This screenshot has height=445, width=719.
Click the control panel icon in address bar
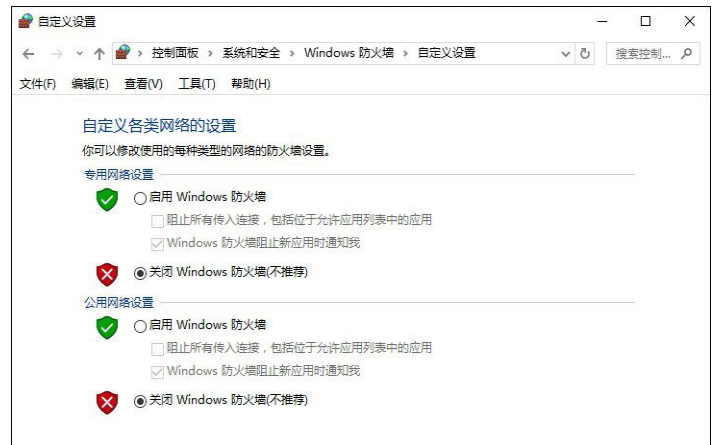[x=123, y=52]
